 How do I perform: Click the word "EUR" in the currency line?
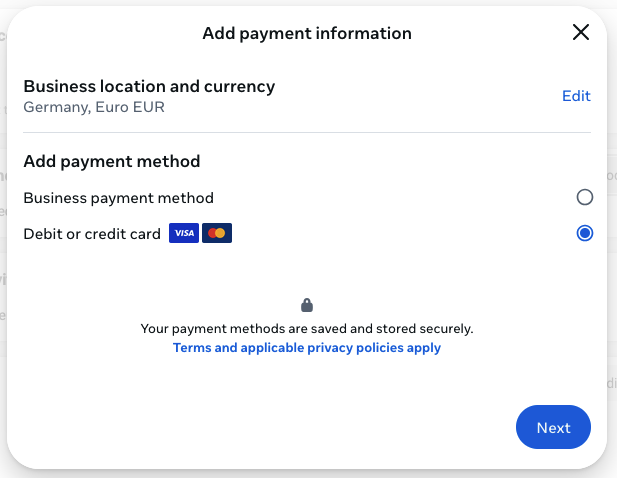pos(150,107)
